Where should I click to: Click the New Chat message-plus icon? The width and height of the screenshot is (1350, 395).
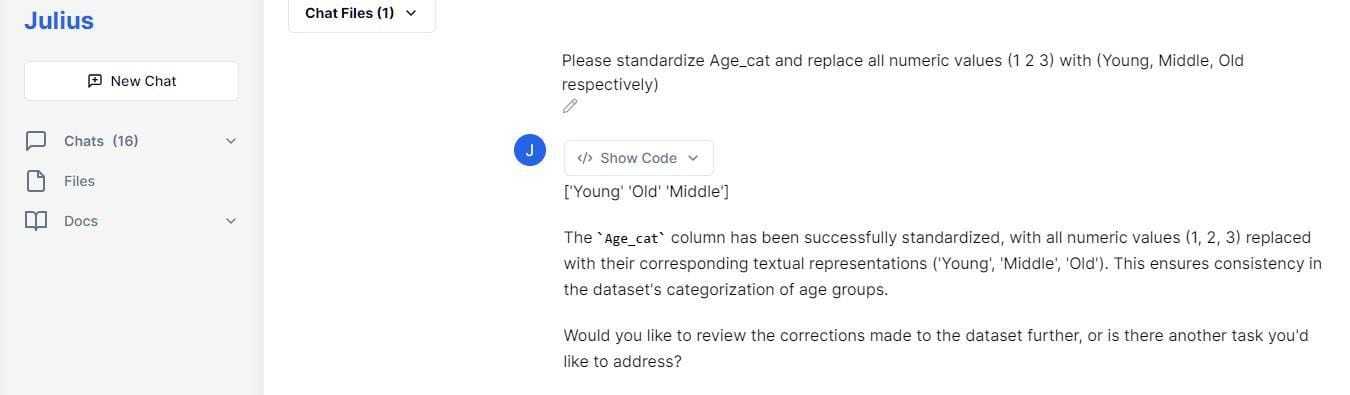[95, 81]
